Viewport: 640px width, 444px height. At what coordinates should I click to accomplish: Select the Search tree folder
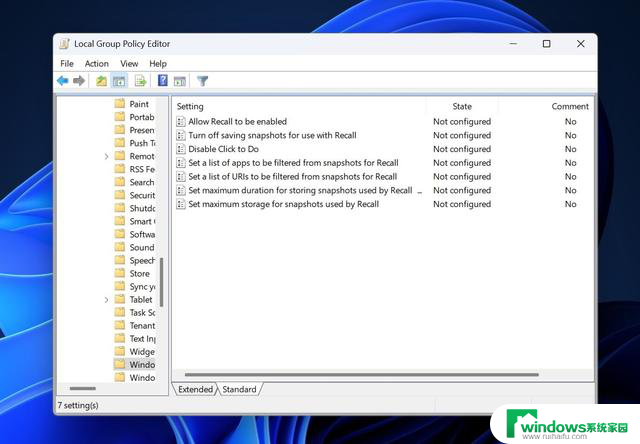[142, 182]
